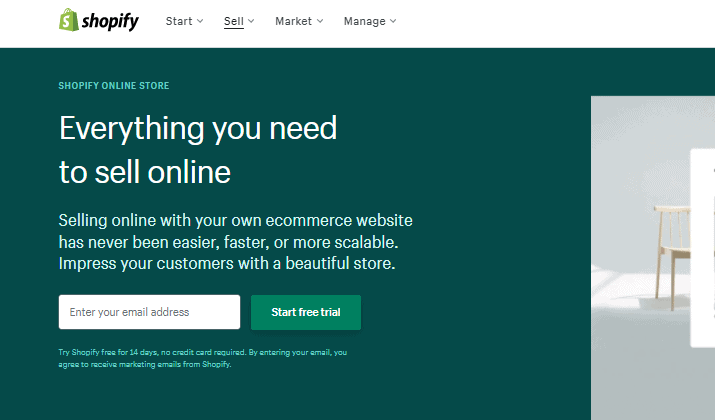Viewport: 715px width, 420px height.
Task: Click the wooden chair in hero image
Action: click(x=672, y=257)
